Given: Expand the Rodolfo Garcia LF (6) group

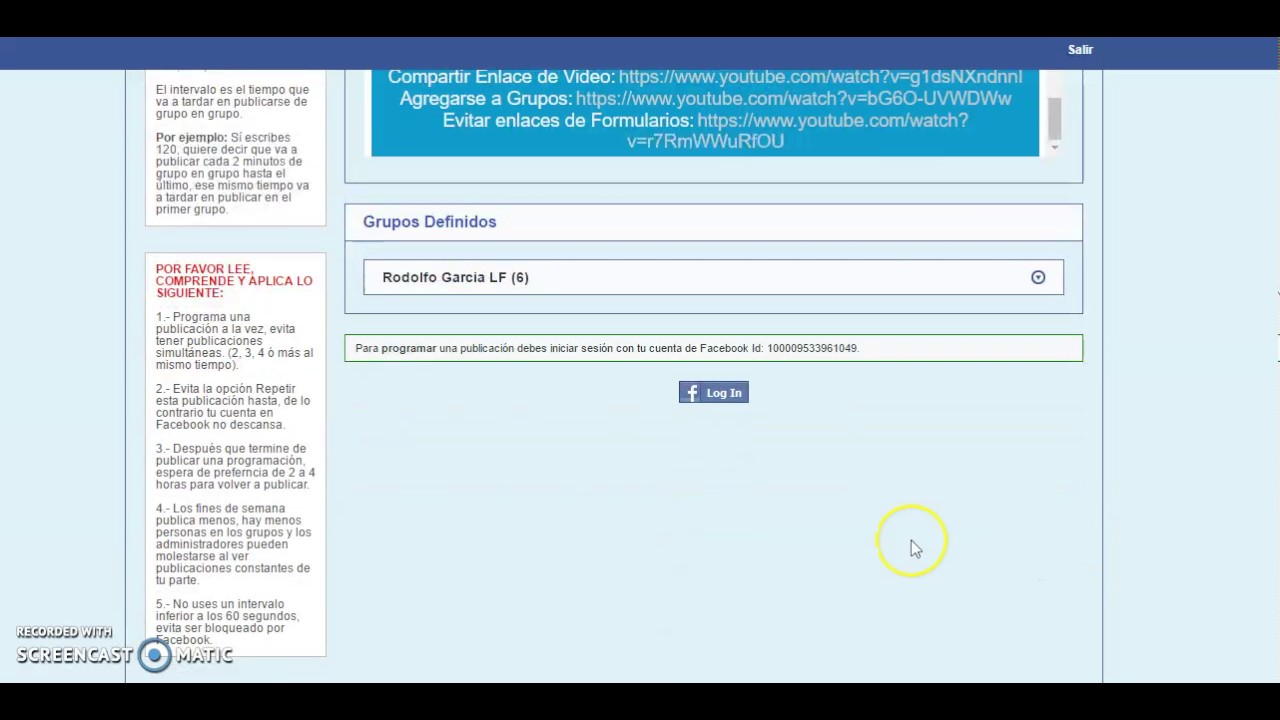Looking at the screenshot, I should (713, 277).
